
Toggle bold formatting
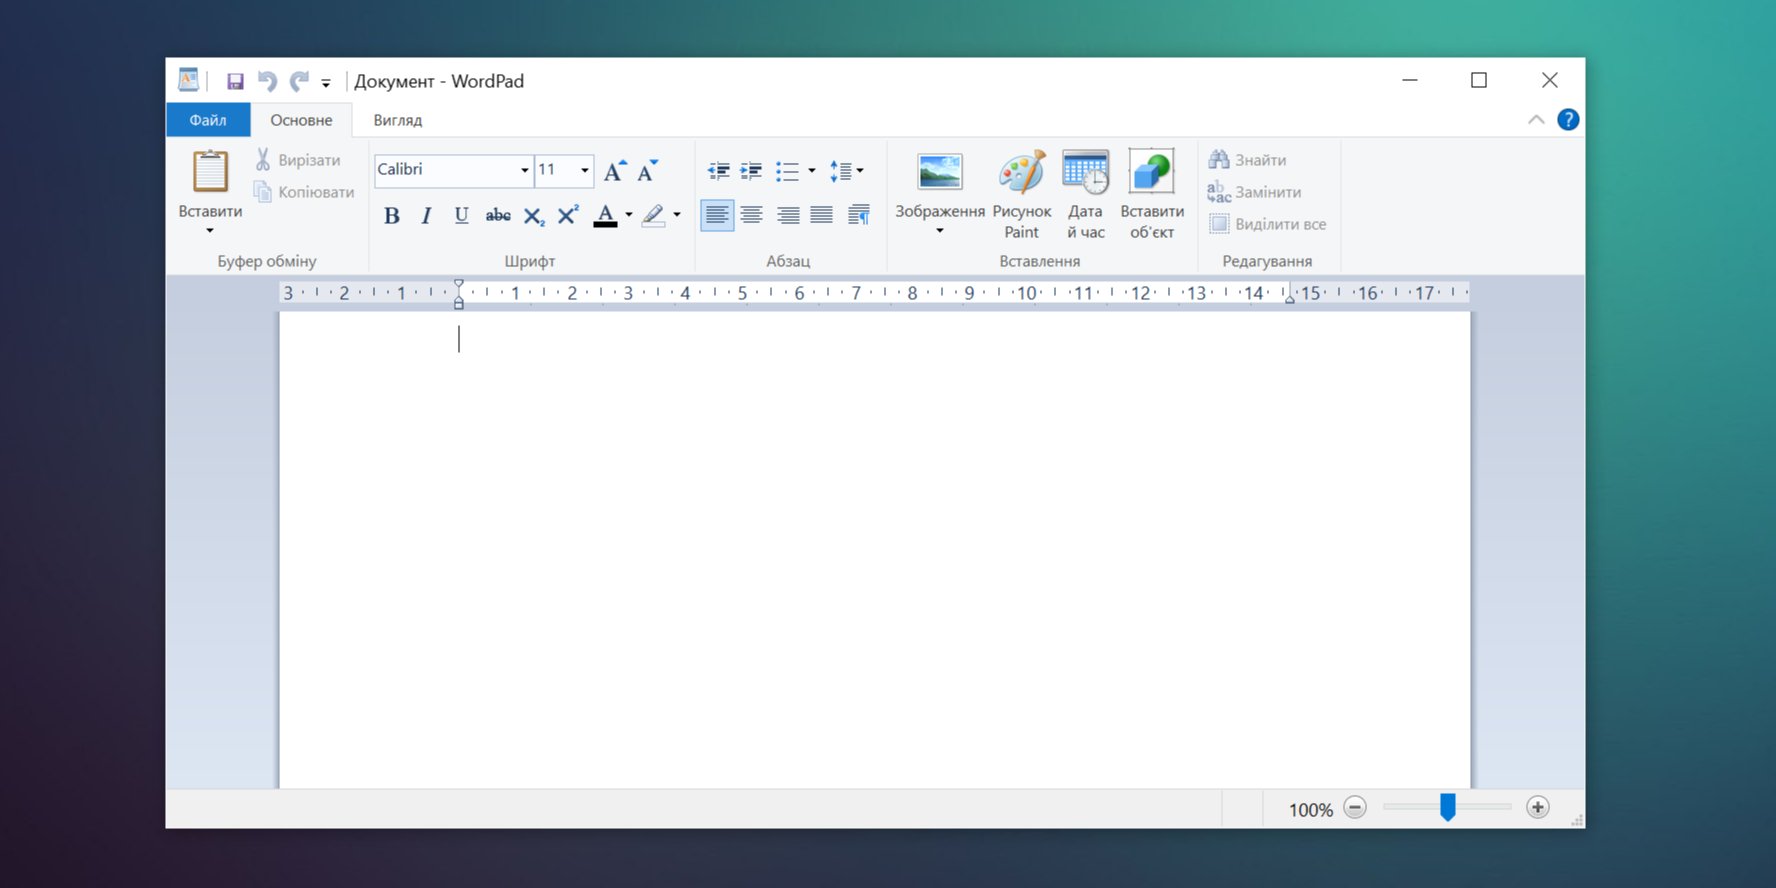[392, 216]
